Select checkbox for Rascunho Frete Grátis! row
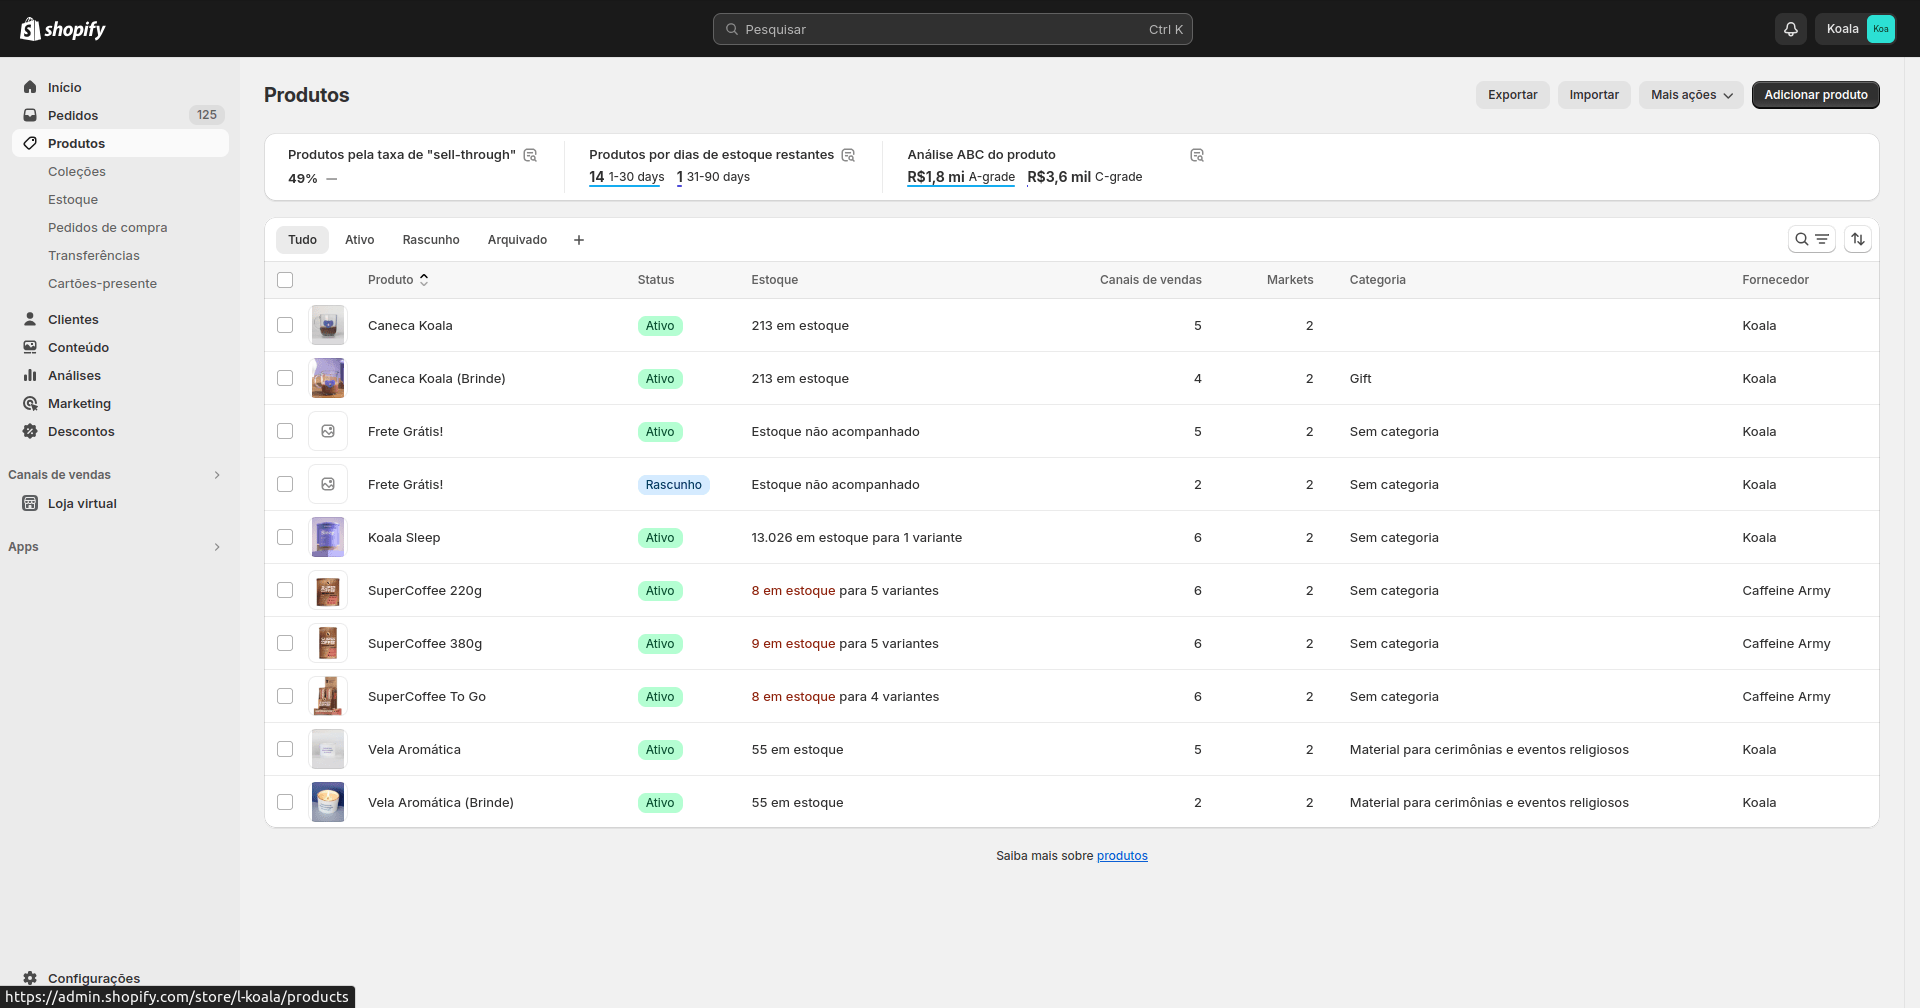The image size is (1920, 1008). coord(285,484)
